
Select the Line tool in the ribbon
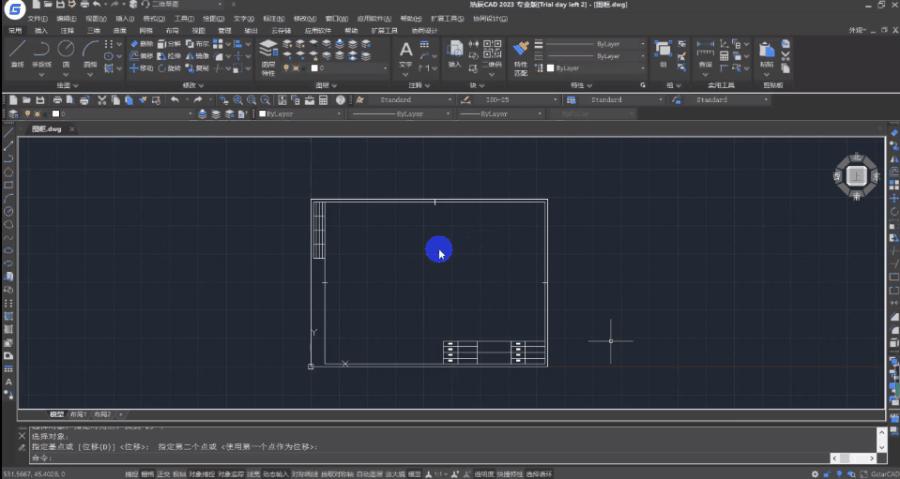(x=17, y=53)
